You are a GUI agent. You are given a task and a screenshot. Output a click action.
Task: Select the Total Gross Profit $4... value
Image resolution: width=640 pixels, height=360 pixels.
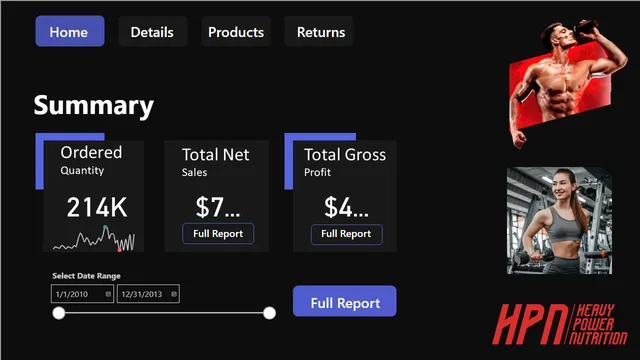coord(346,207)
